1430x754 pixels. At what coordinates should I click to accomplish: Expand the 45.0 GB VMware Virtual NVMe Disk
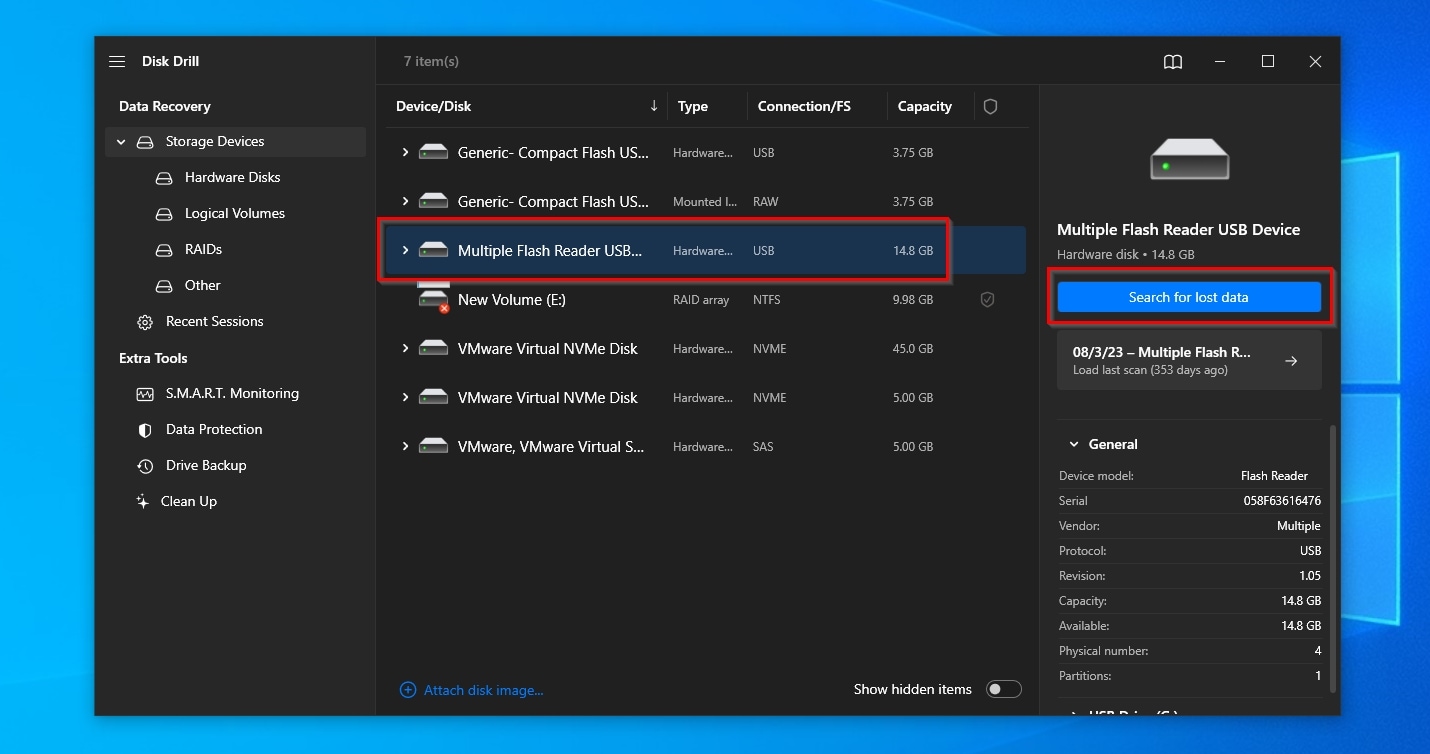click(405, 348)
